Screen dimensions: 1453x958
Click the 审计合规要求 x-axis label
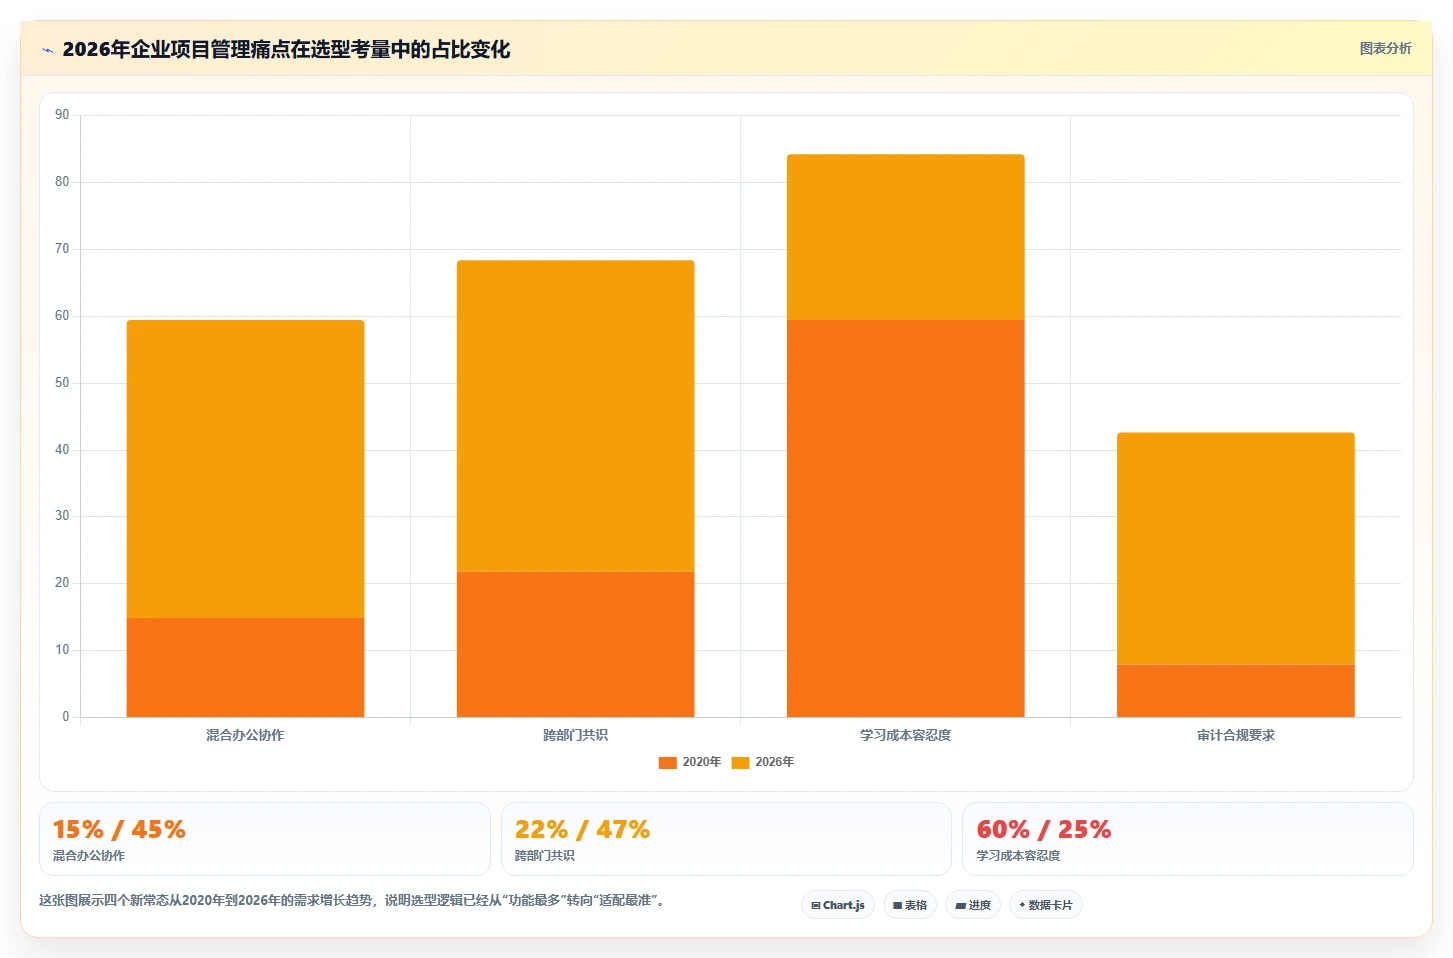click(x=1235, y=735)
